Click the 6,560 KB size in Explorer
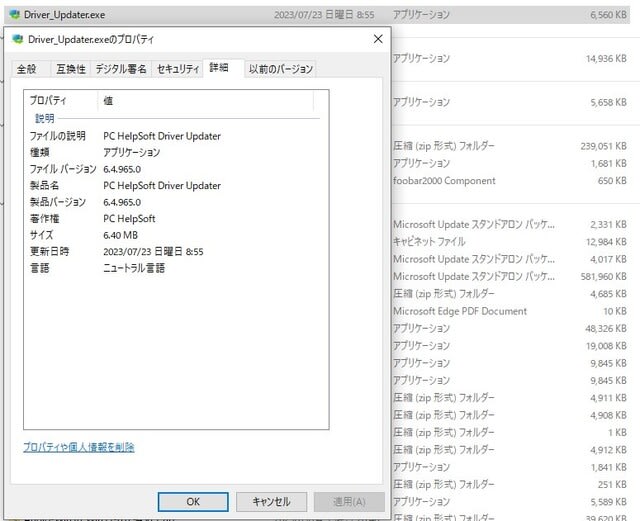 608,15
